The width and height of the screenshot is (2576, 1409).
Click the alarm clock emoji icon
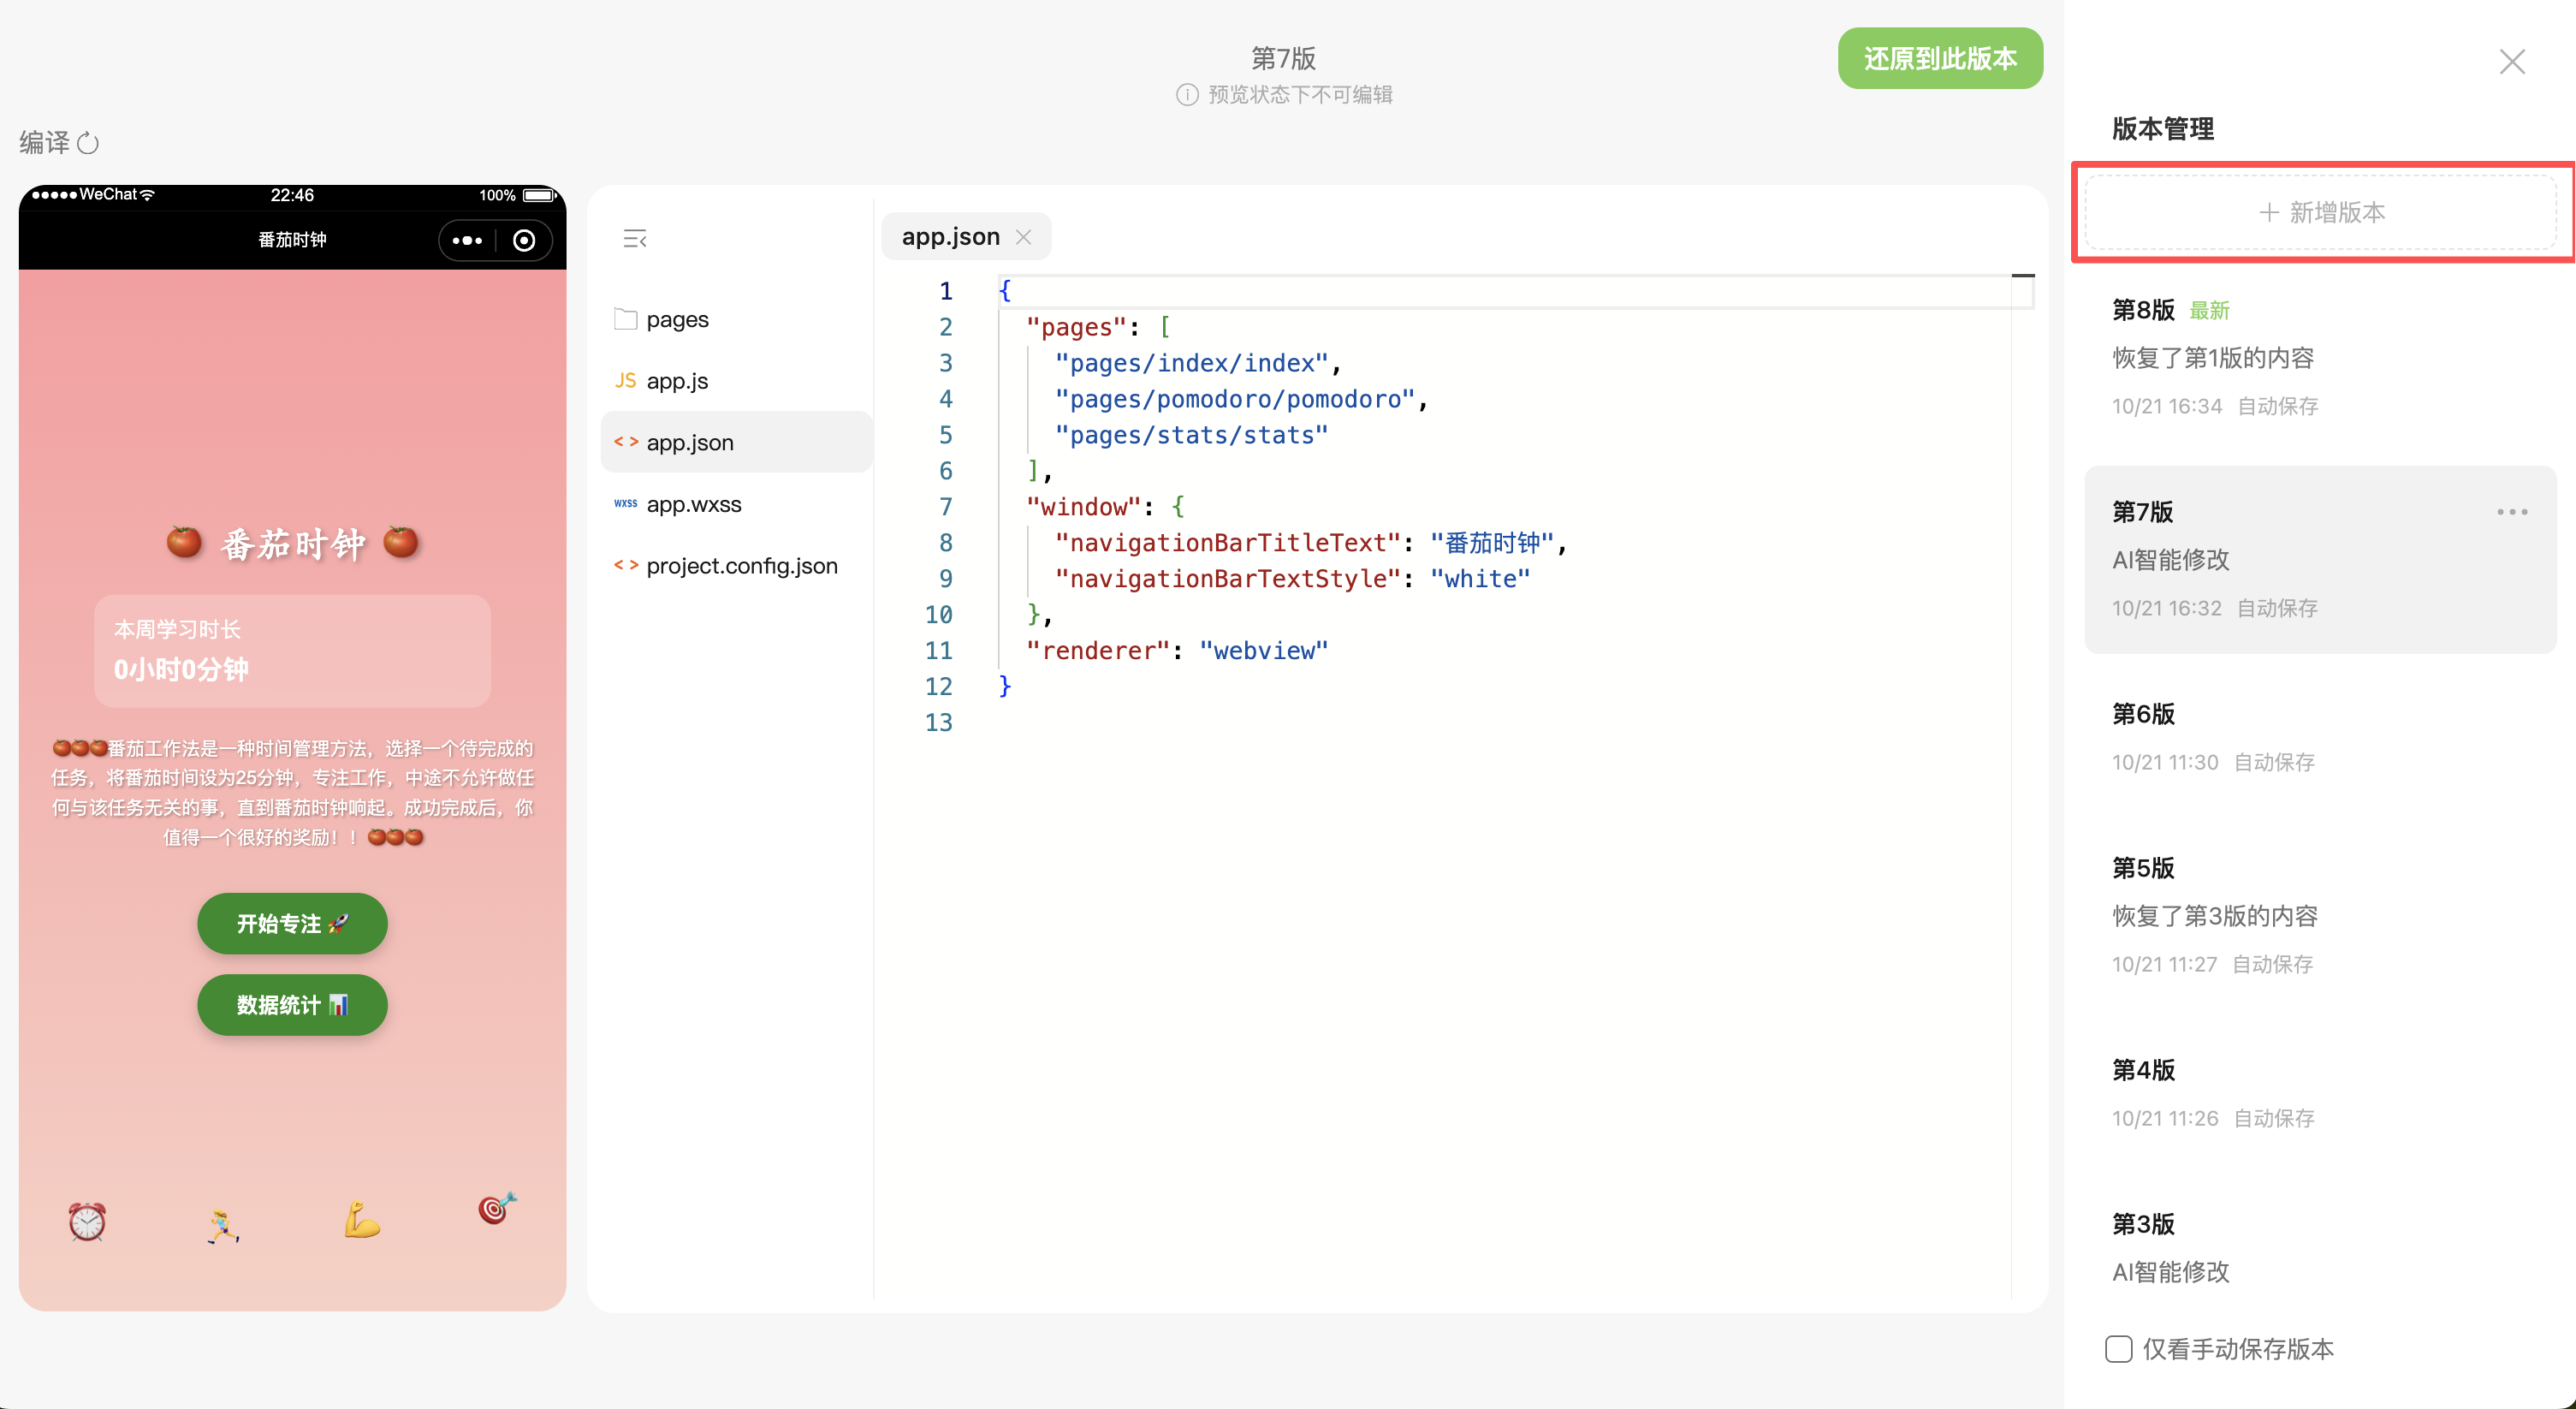point(87,1221)
